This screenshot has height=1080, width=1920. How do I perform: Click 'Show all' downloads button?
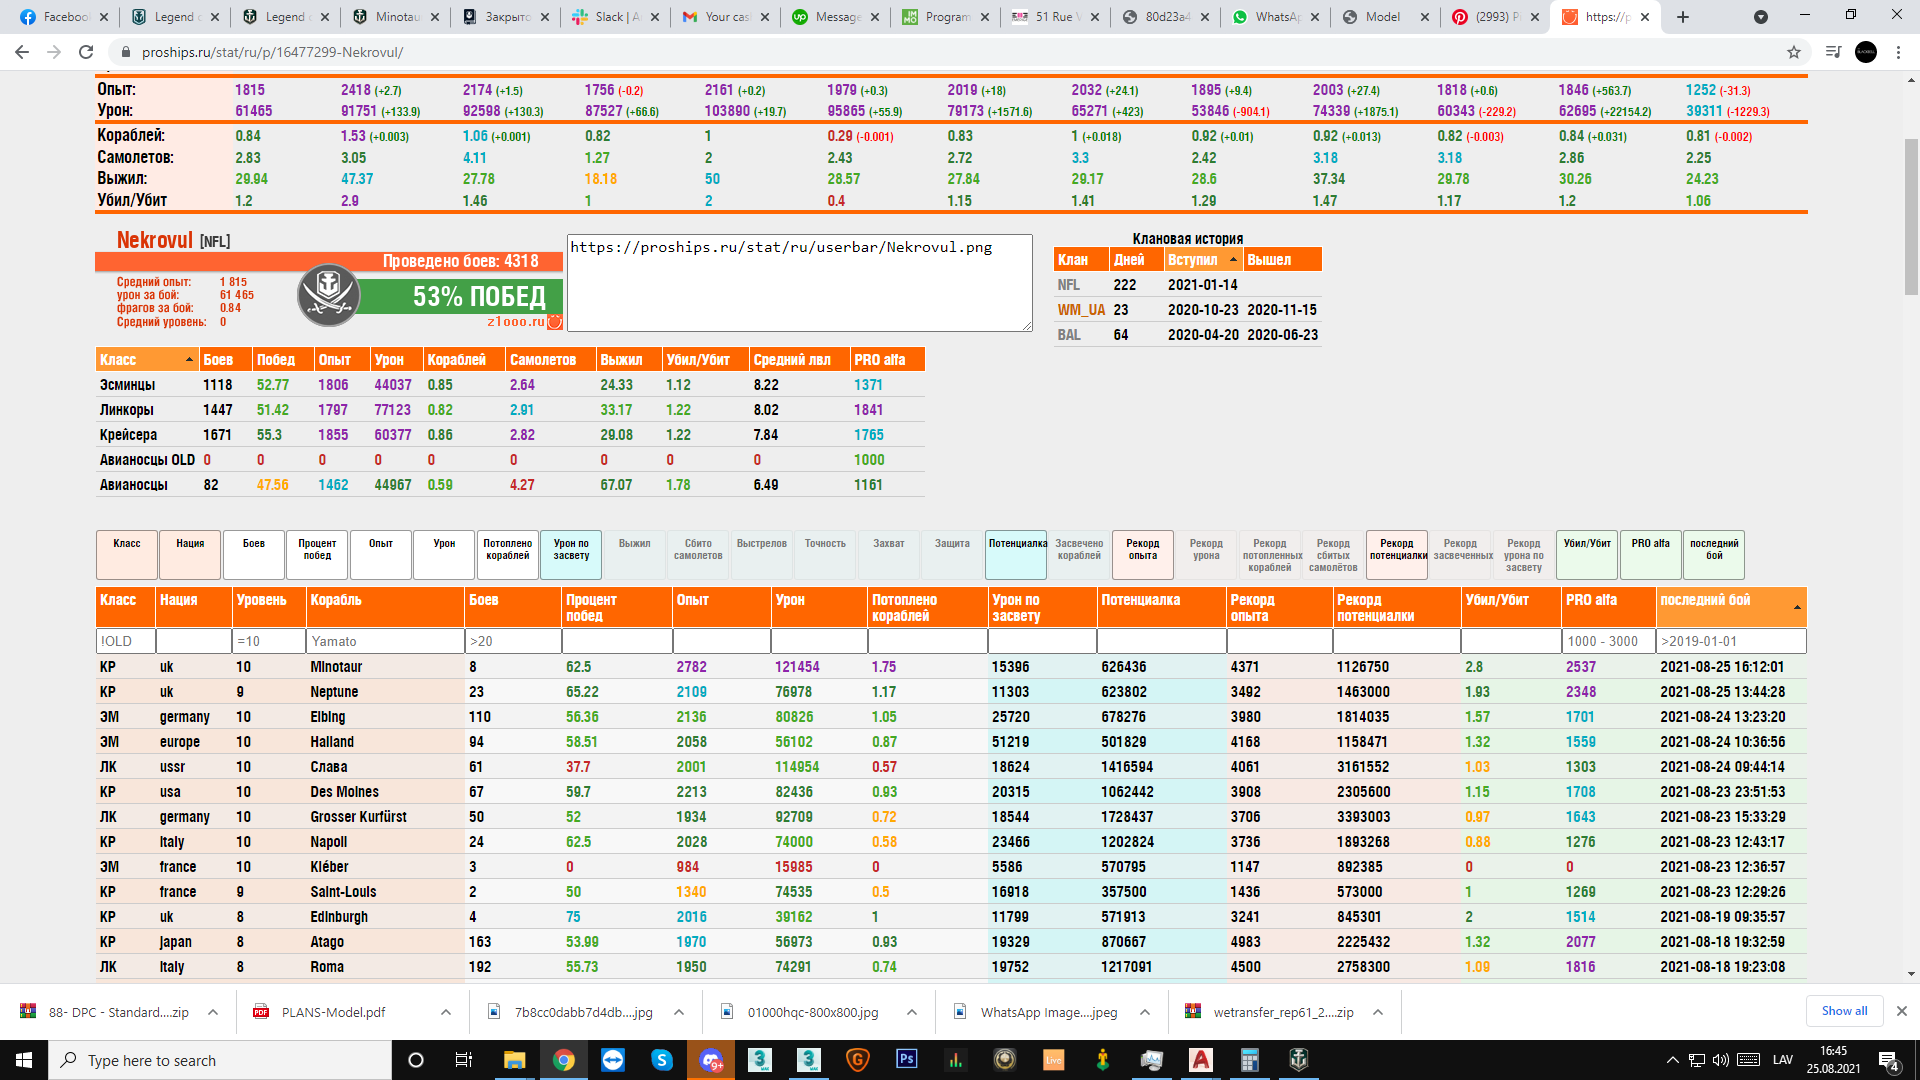[1843, 1011]
